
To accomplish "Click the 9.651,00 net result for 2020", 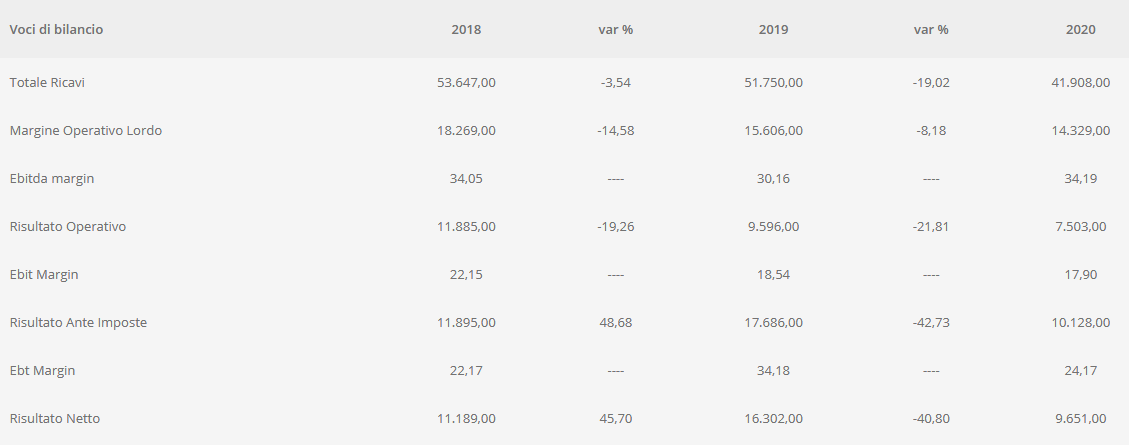I will (x=1081, y=418).
